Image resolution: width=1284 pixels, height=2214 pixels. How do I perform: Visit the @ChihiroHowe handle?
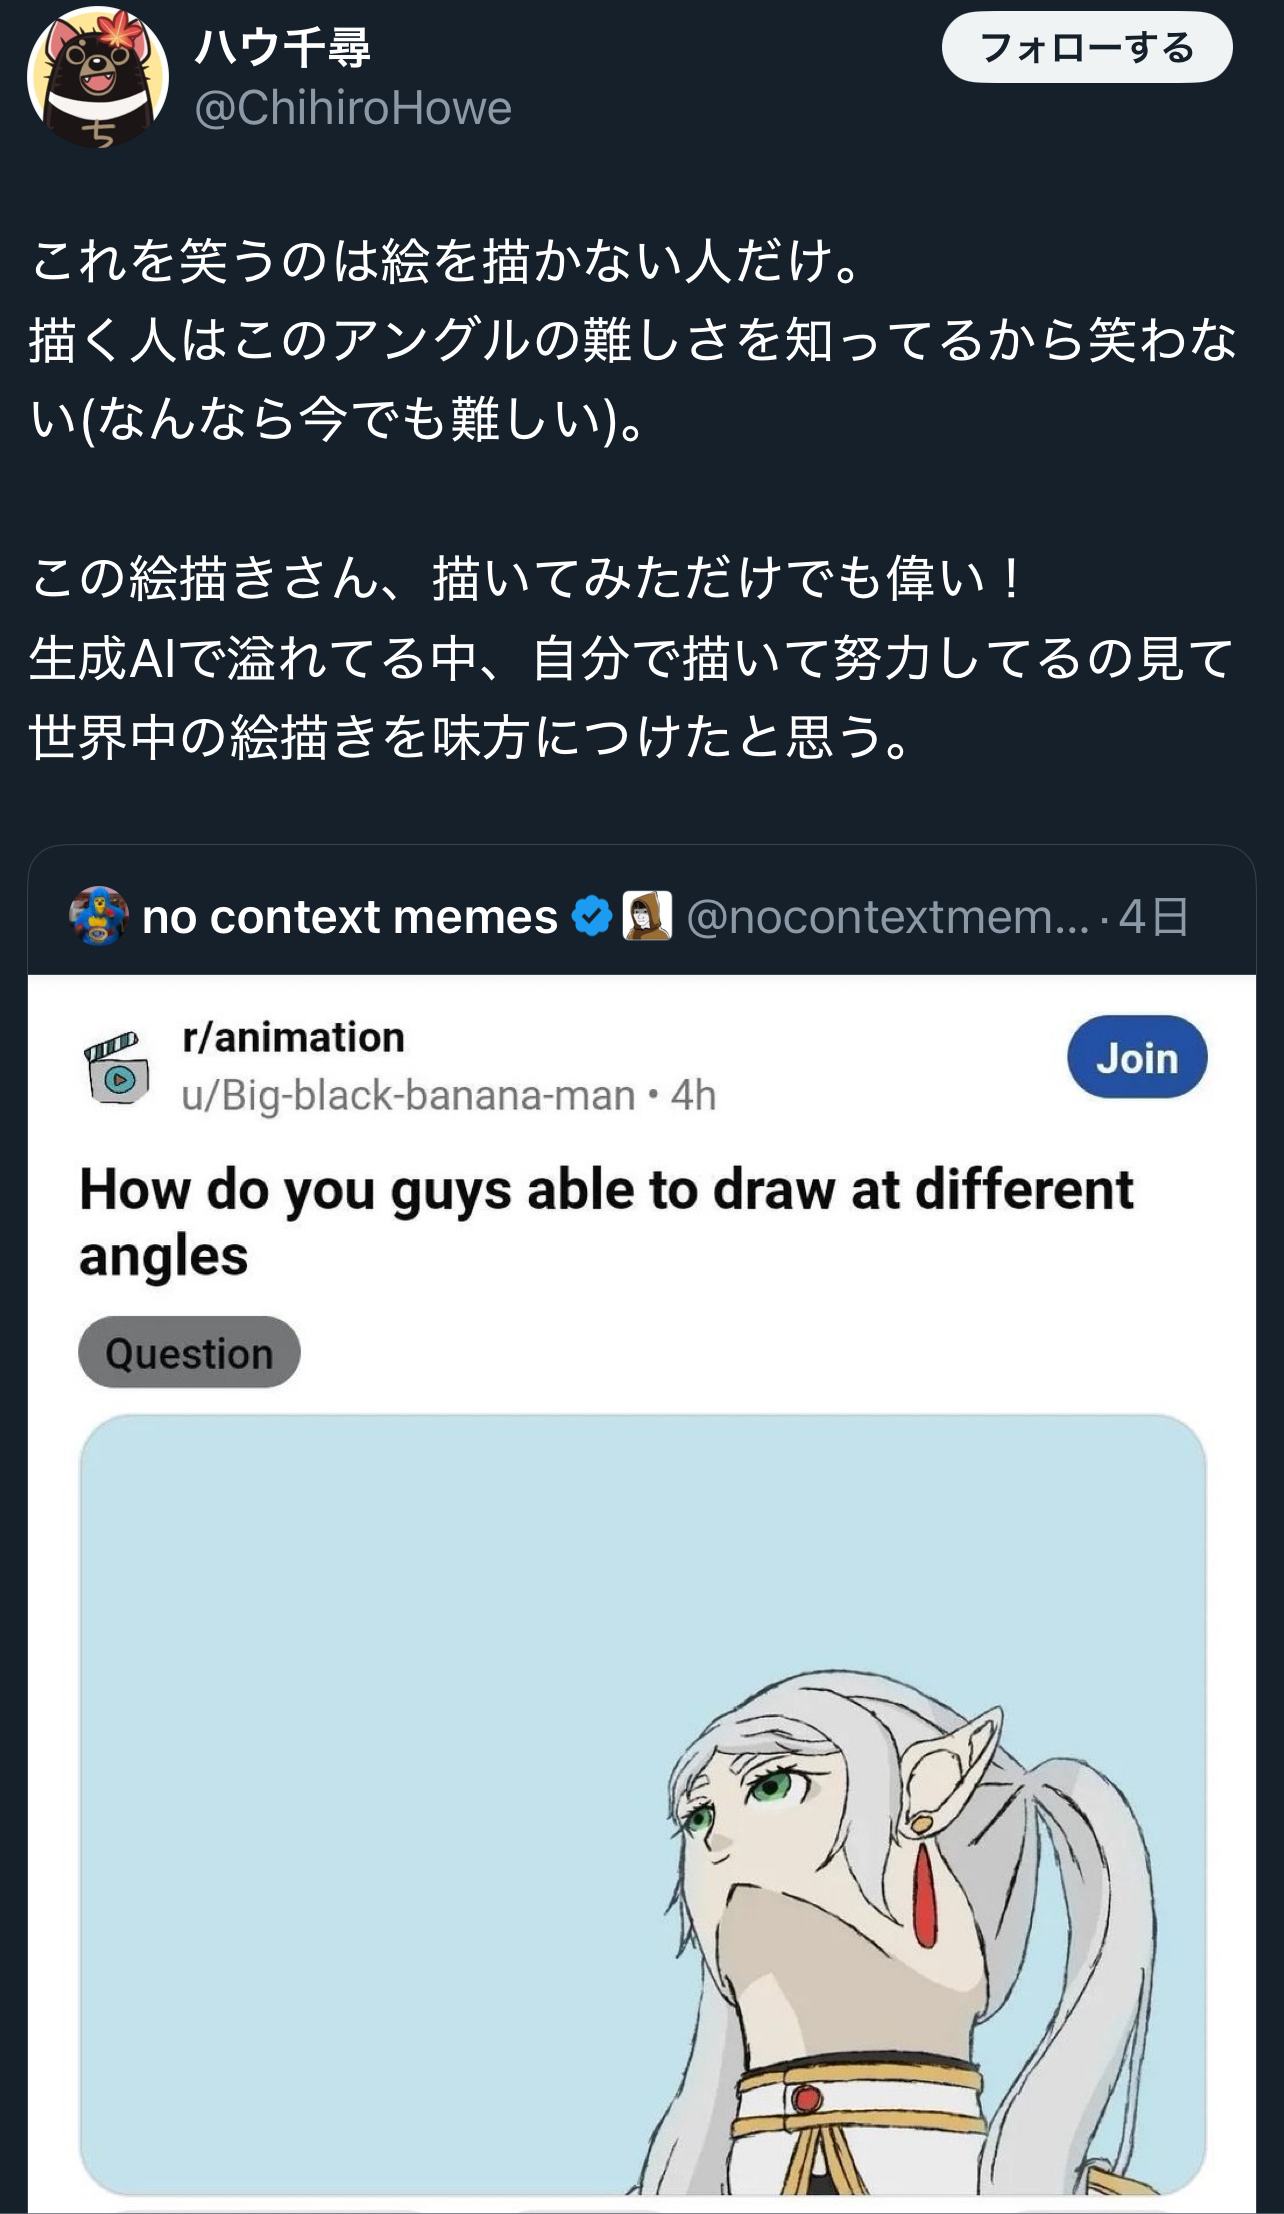[x=353, y=108]
